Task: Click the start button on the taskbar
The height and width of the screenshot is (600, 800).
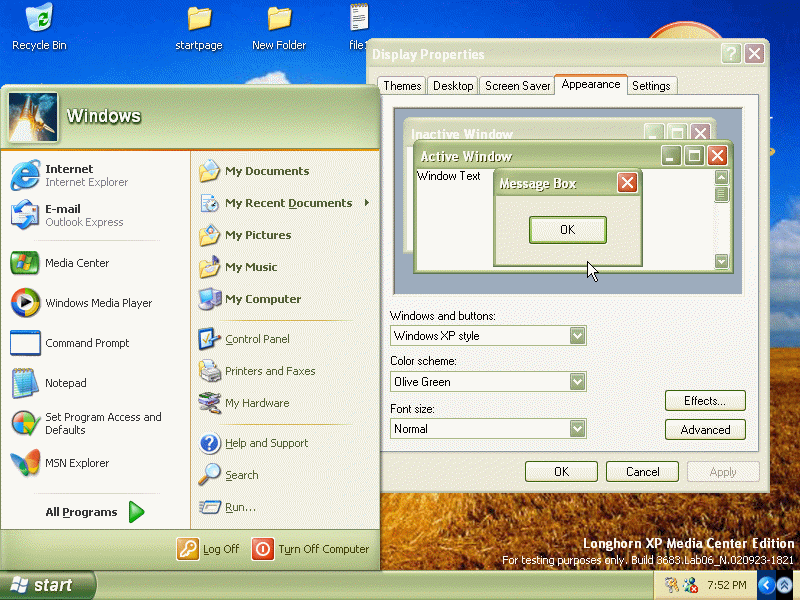Action: pos(47,585)
